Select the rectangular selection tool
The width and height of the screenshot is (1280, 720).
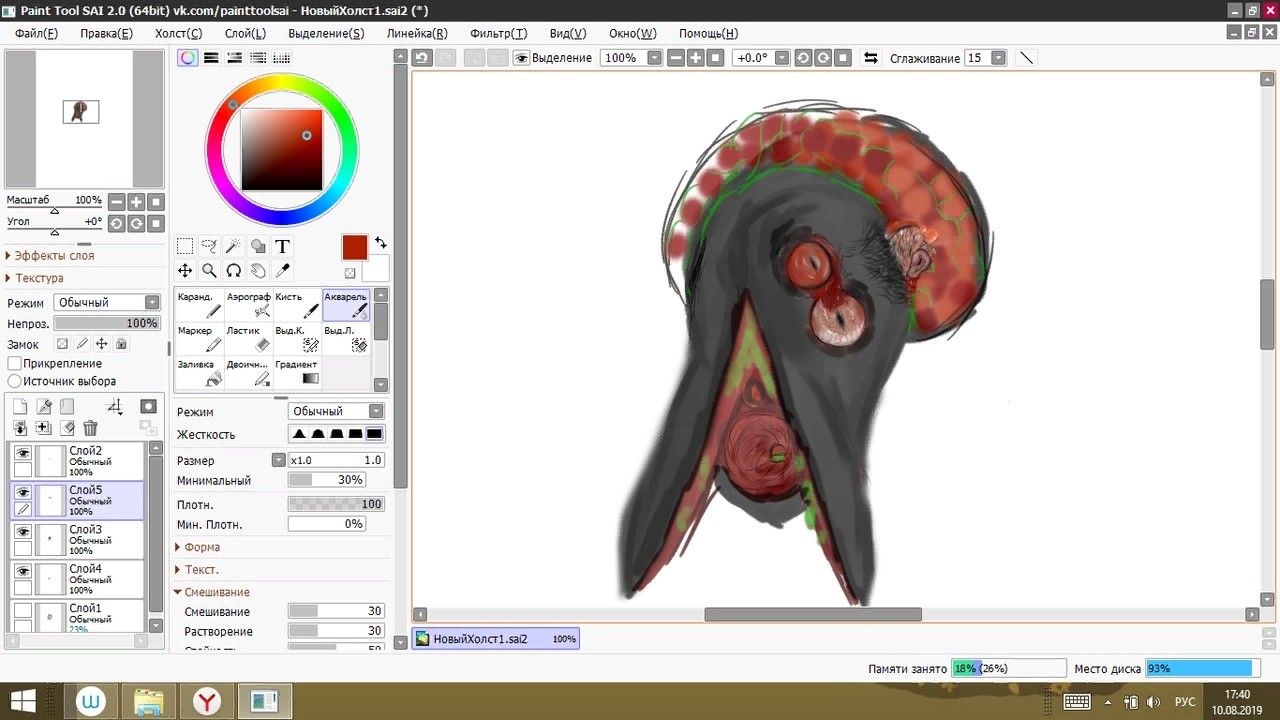(x=185, y=246)
